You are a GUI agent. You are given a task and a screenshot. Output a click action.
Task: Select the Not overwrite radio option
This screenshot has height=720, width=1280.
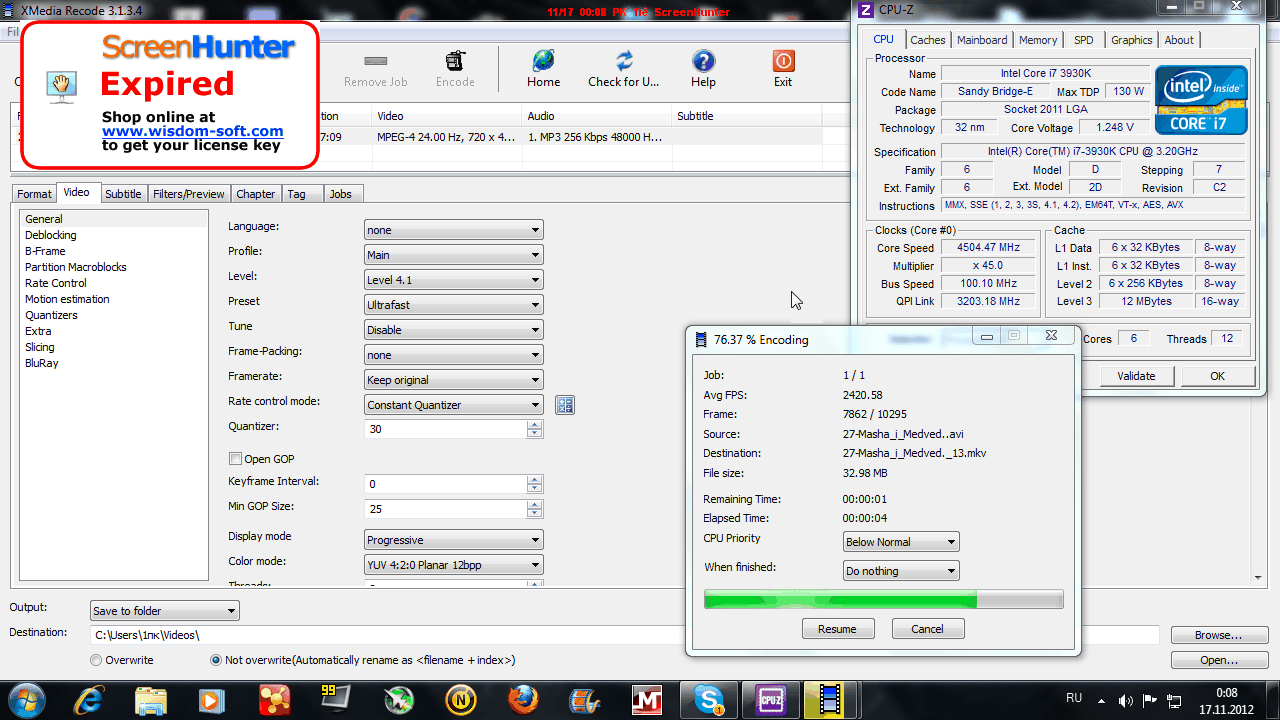[x=216, y=660]
